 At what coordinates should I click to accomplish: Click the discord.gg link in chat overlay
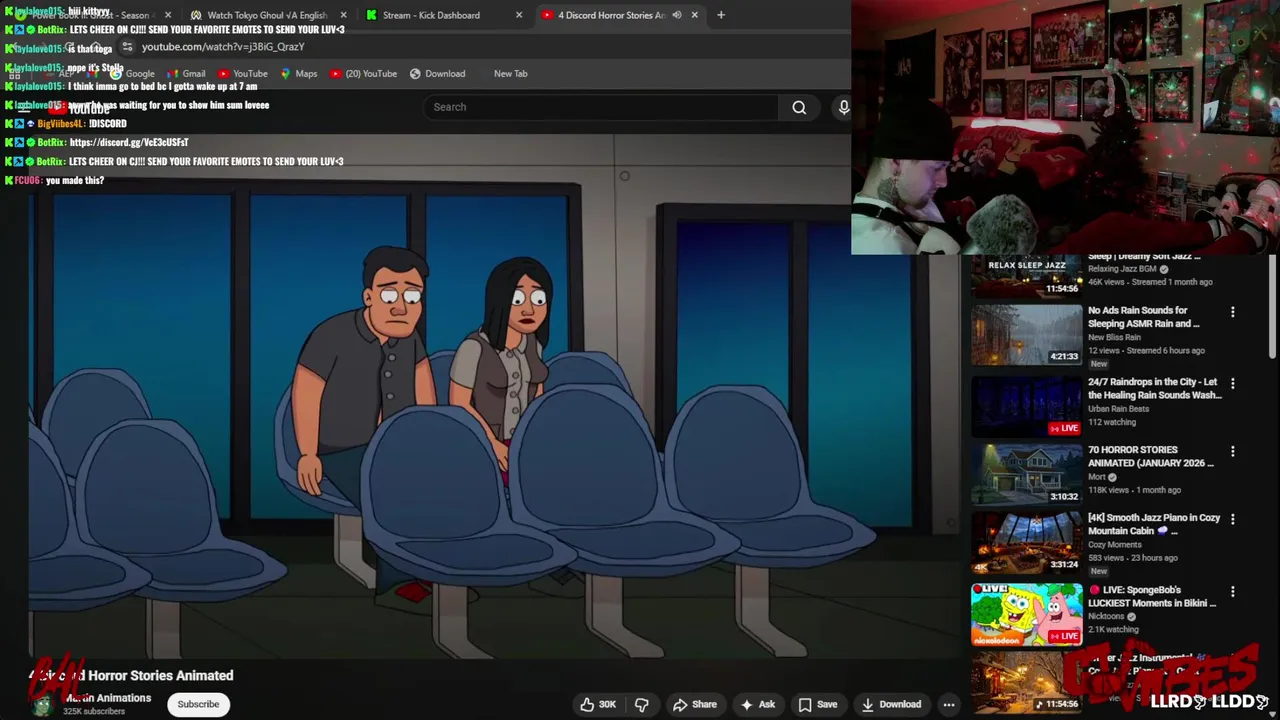pos(129,142)
